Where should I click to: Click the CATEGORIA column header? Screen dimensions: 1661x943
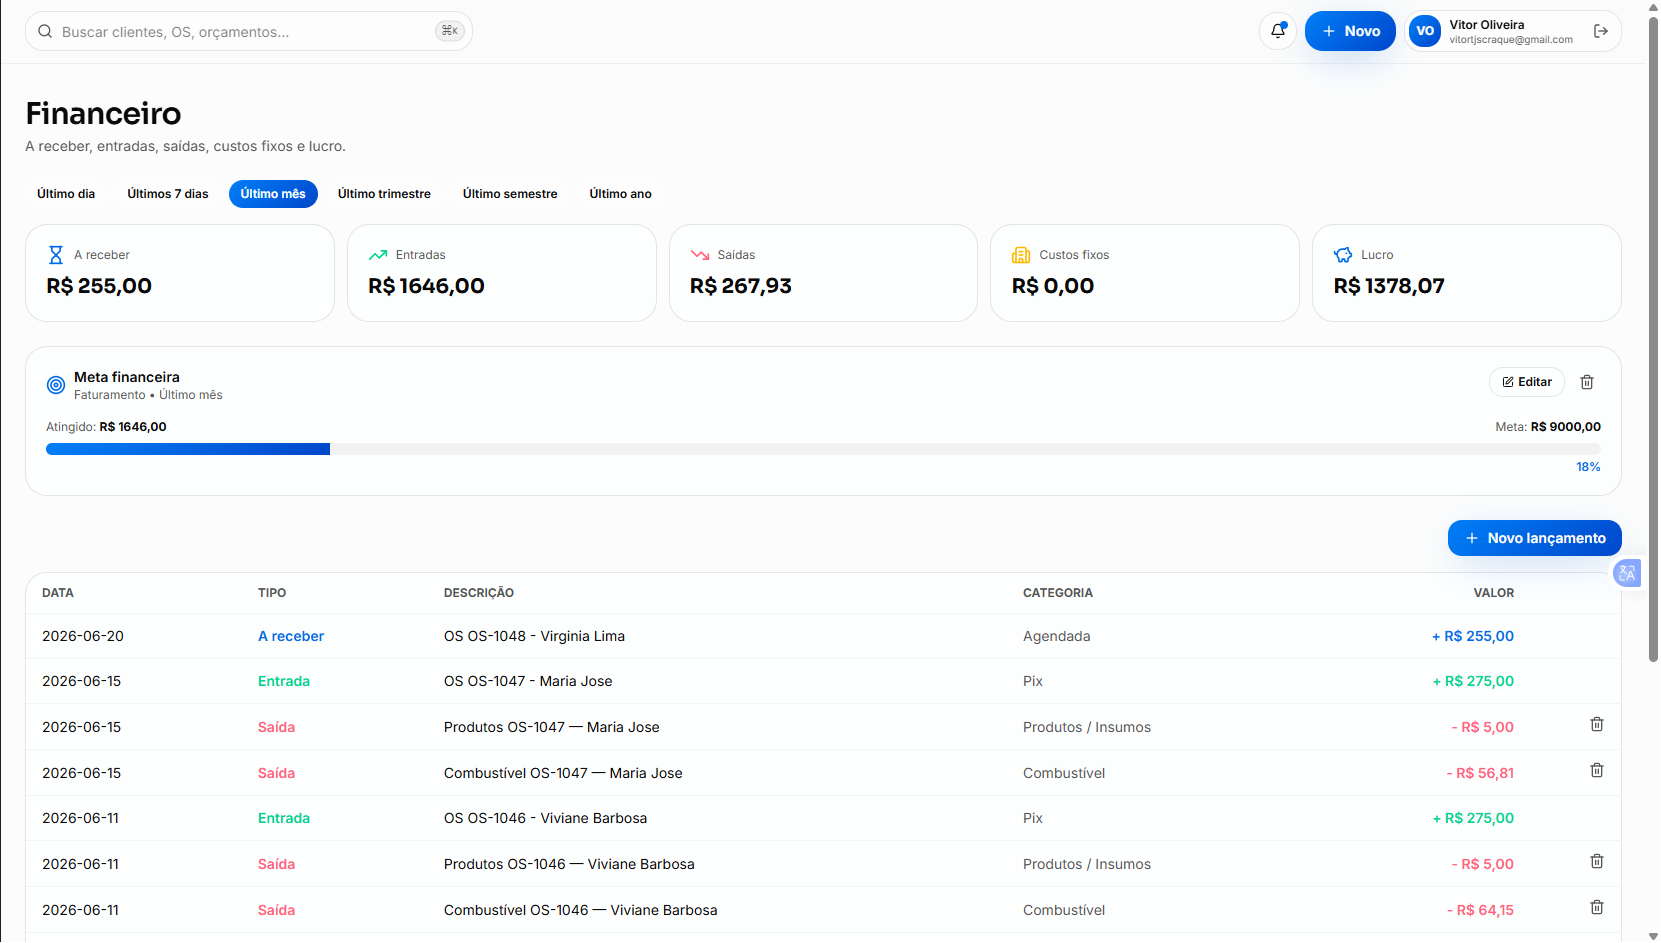1058,593
